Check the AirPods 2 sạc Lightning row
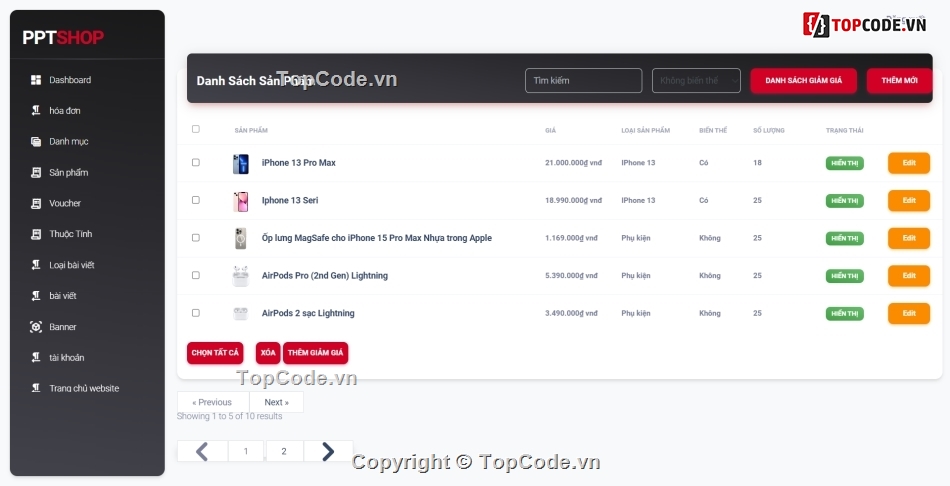 click(x=196, y=313)
